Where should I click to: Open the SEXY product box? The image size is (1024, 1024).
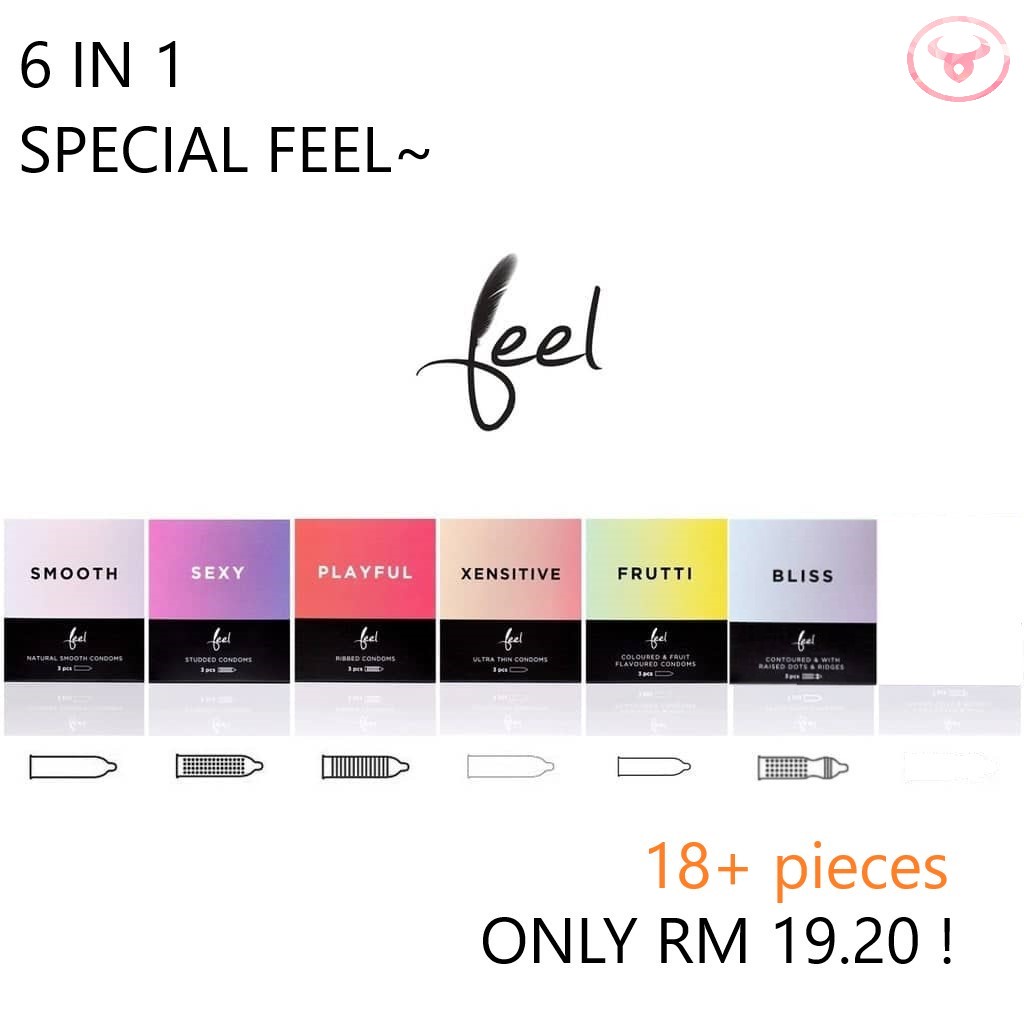(x=219, y=601)
